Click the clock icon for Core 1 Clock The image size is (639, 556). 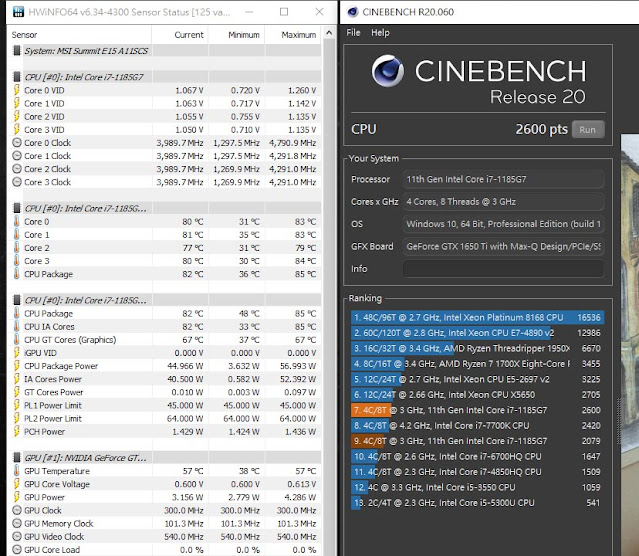coord(17,156)
